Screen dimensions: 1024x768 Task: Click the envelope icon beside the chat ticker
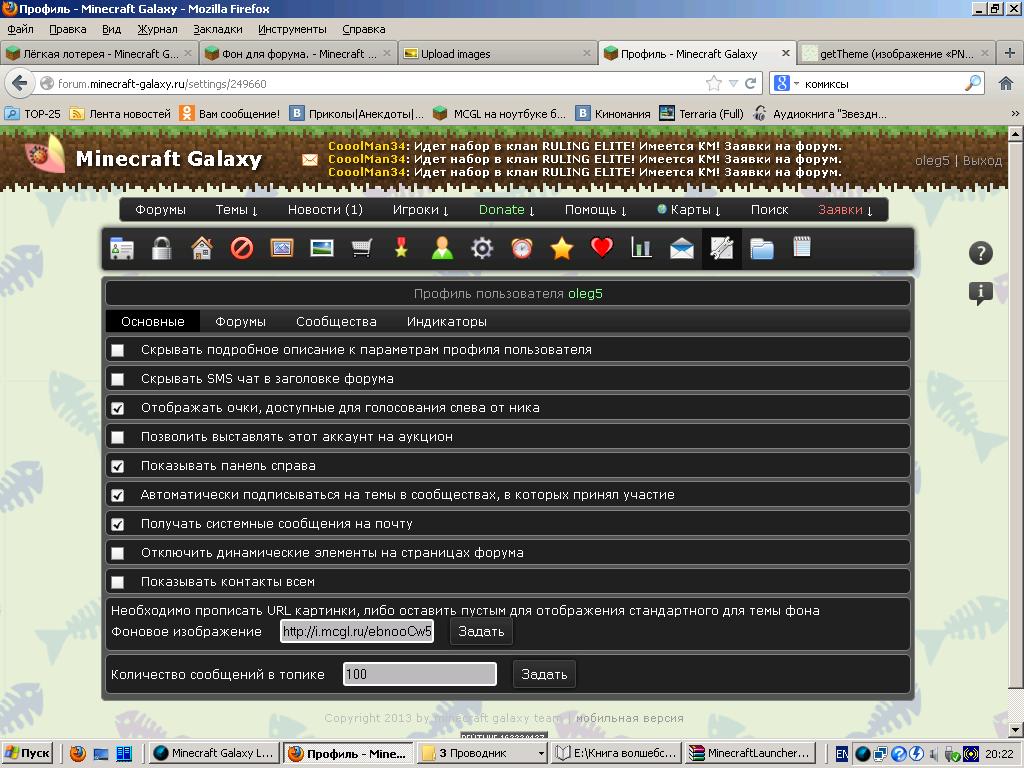click(310, 159)
